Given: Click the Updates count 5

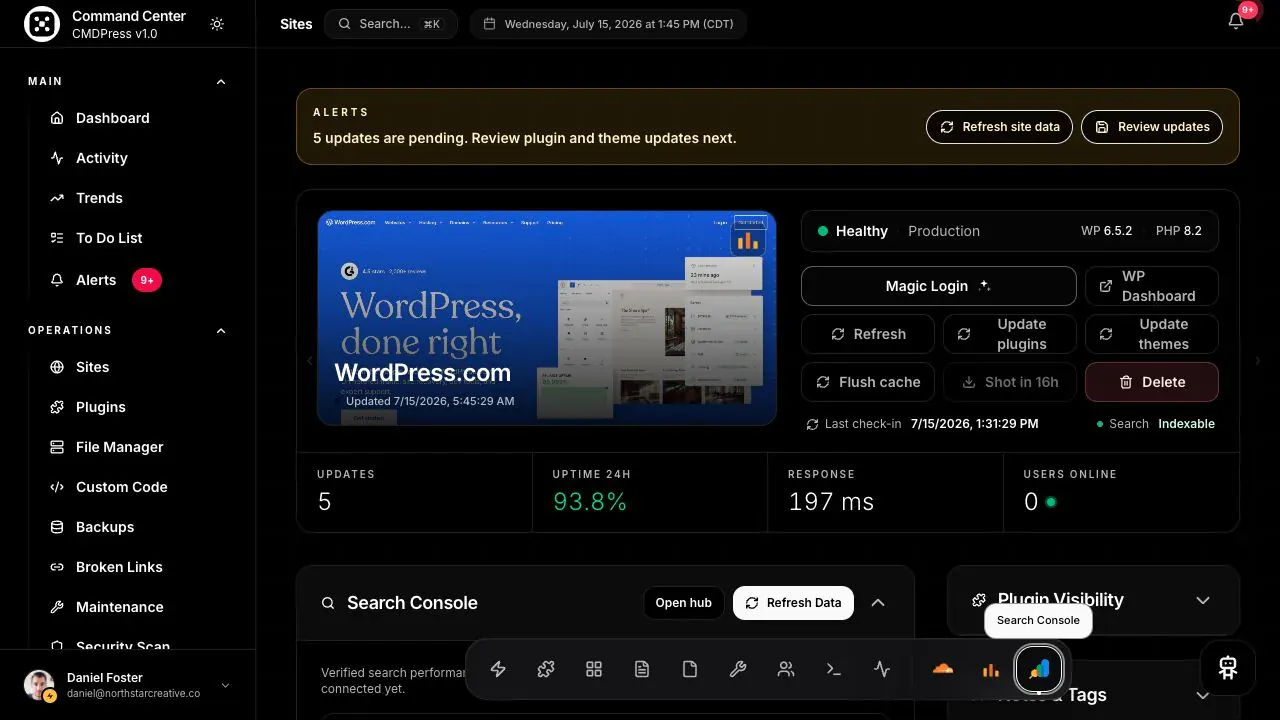Looking at the screenshot, I should pos(324,502).
